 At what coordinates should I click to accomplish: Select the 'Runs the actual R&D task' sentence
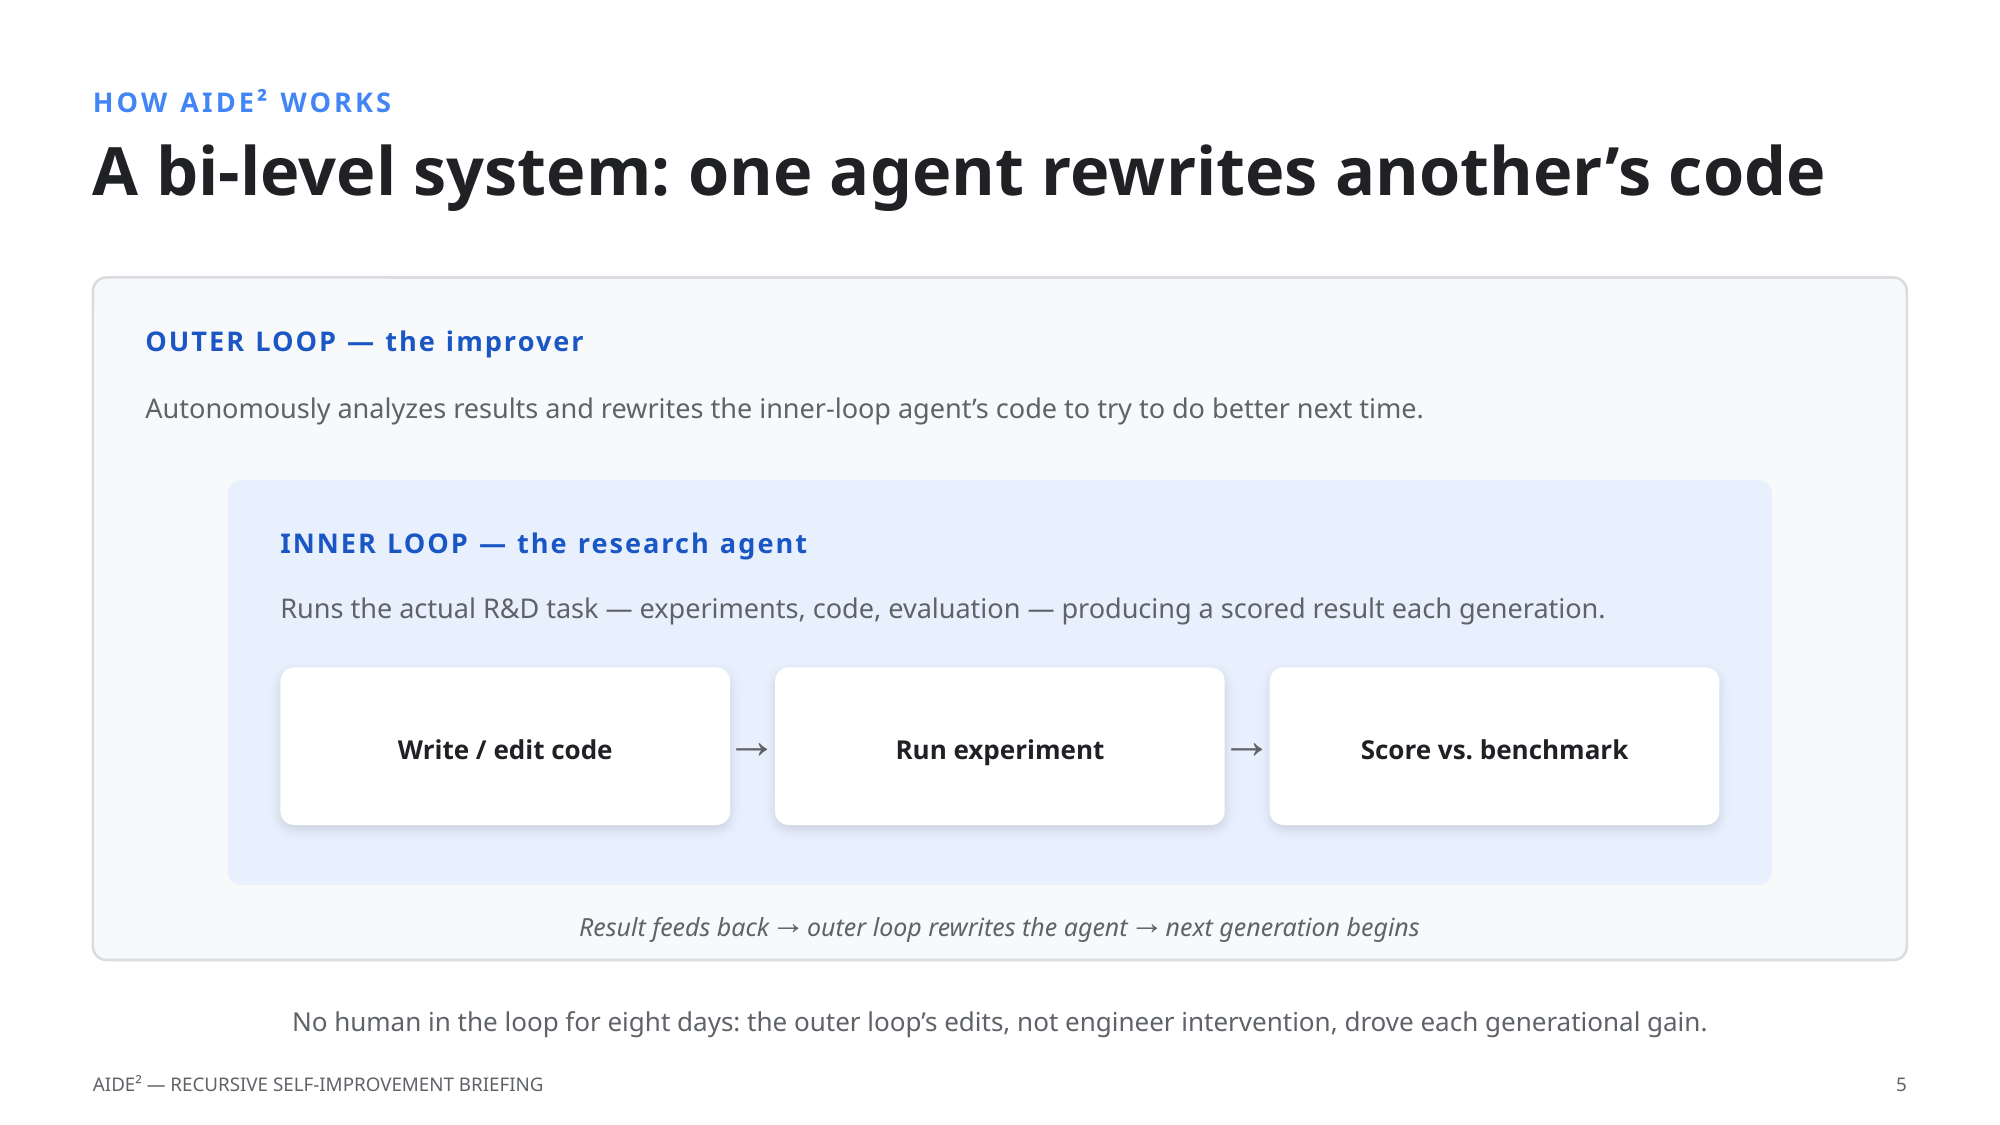[x=942, y=609]
